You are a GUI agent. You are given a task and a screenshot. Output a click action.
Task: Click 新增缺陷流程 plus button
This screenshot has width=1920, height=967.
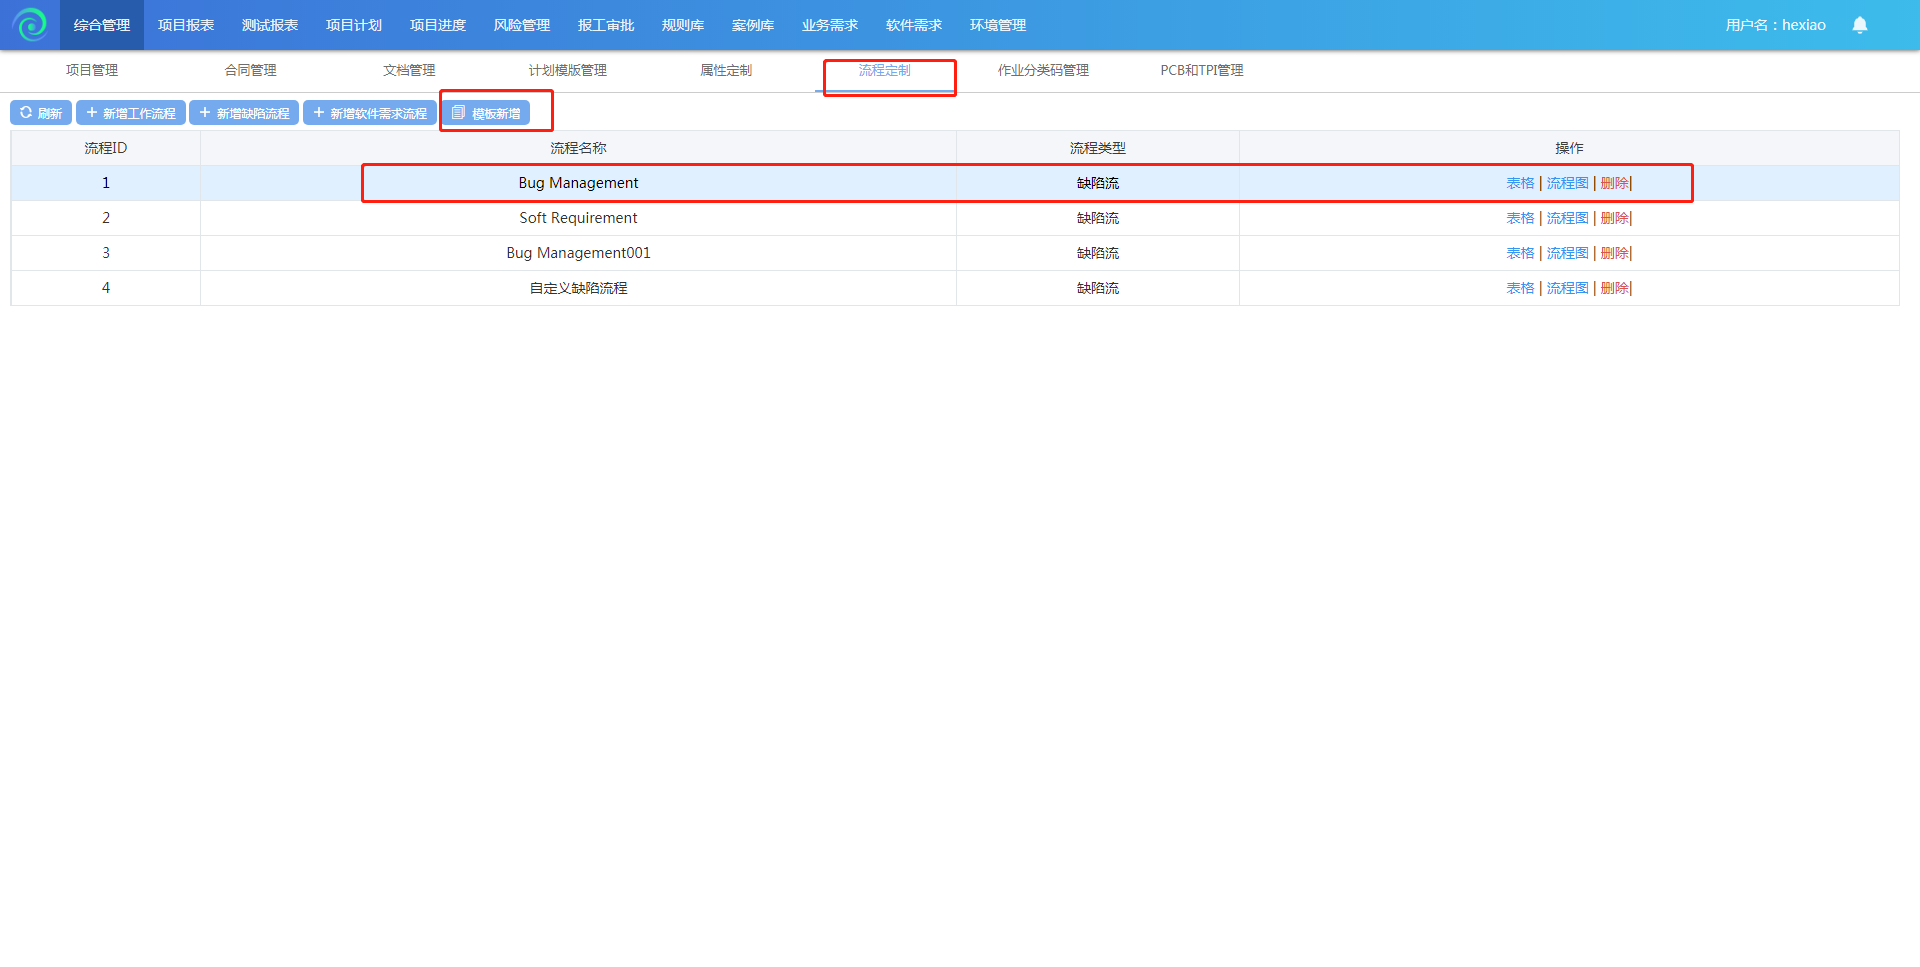pyautogui.click(x=244, y=113)
